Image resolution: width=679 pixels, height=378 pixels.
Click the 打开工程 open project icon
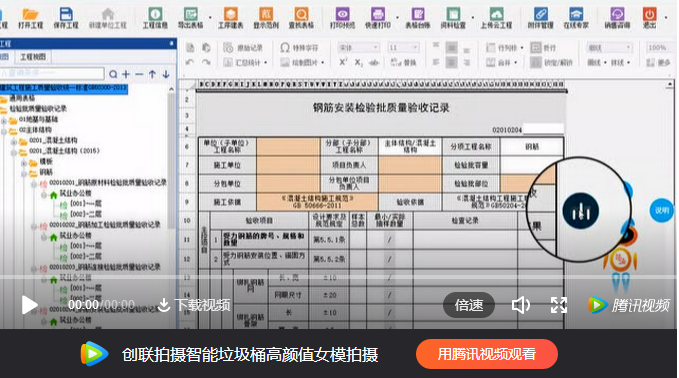(x=30, y=18)
